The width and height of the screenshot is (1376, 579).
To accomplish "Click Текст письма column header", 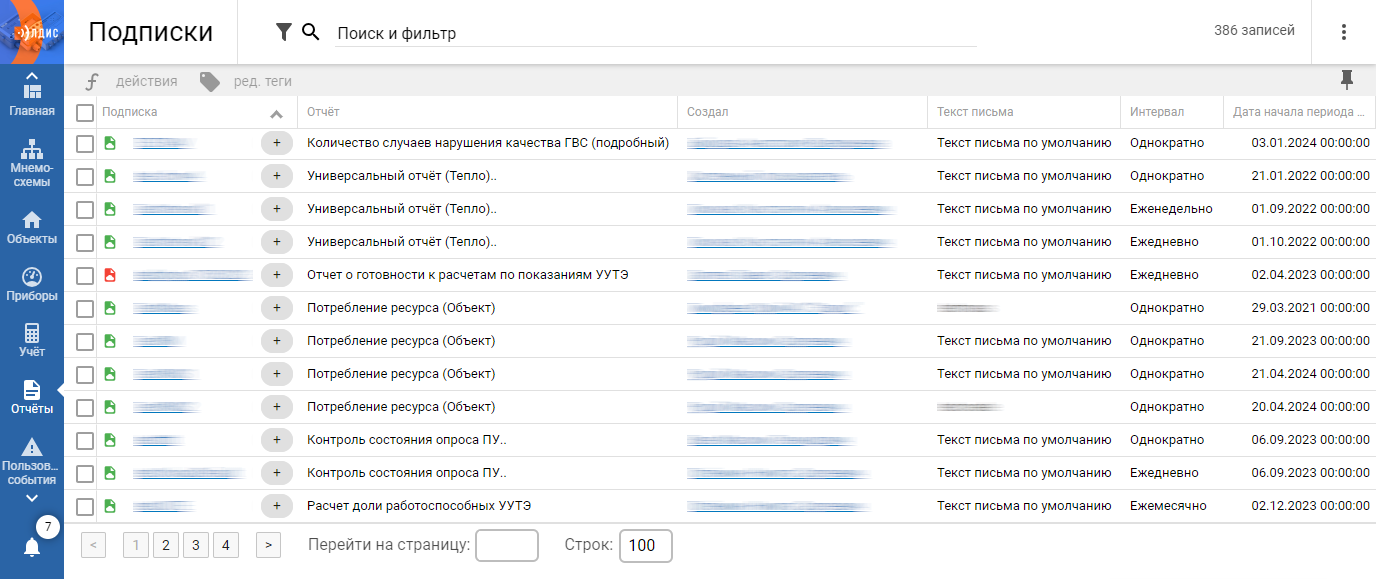I will (x=1024, y=112).
